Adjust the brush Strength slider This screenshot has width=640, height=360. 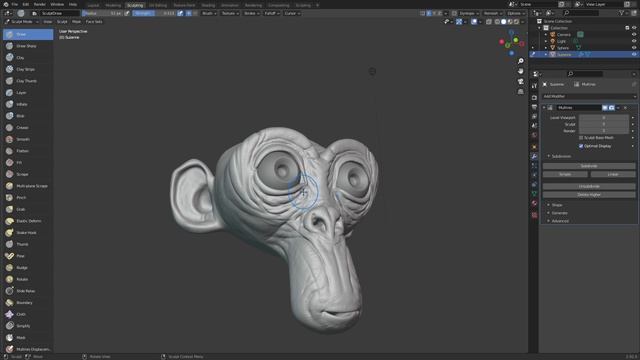(x=154, y=13)
